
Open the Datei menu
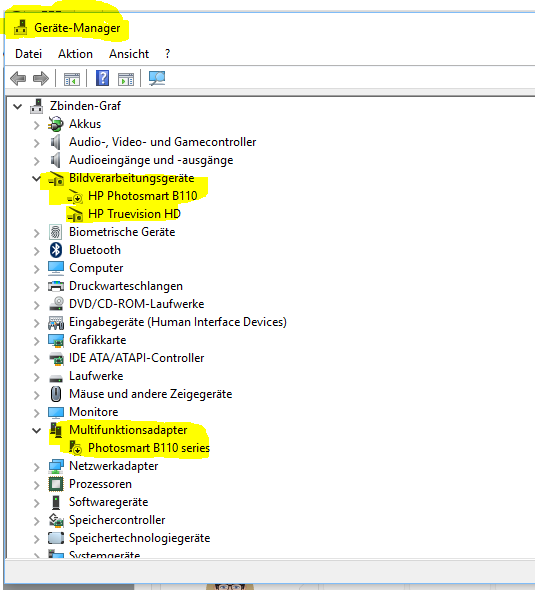pyautogui.click(x=28, y=54)
